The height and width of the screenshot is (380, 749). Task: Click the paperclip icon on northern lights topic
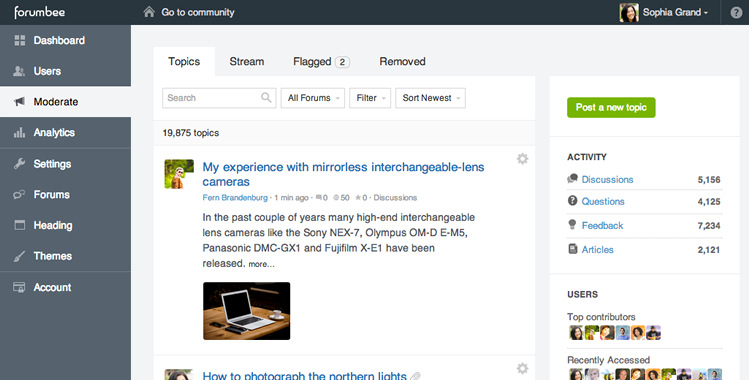[415, 376]
